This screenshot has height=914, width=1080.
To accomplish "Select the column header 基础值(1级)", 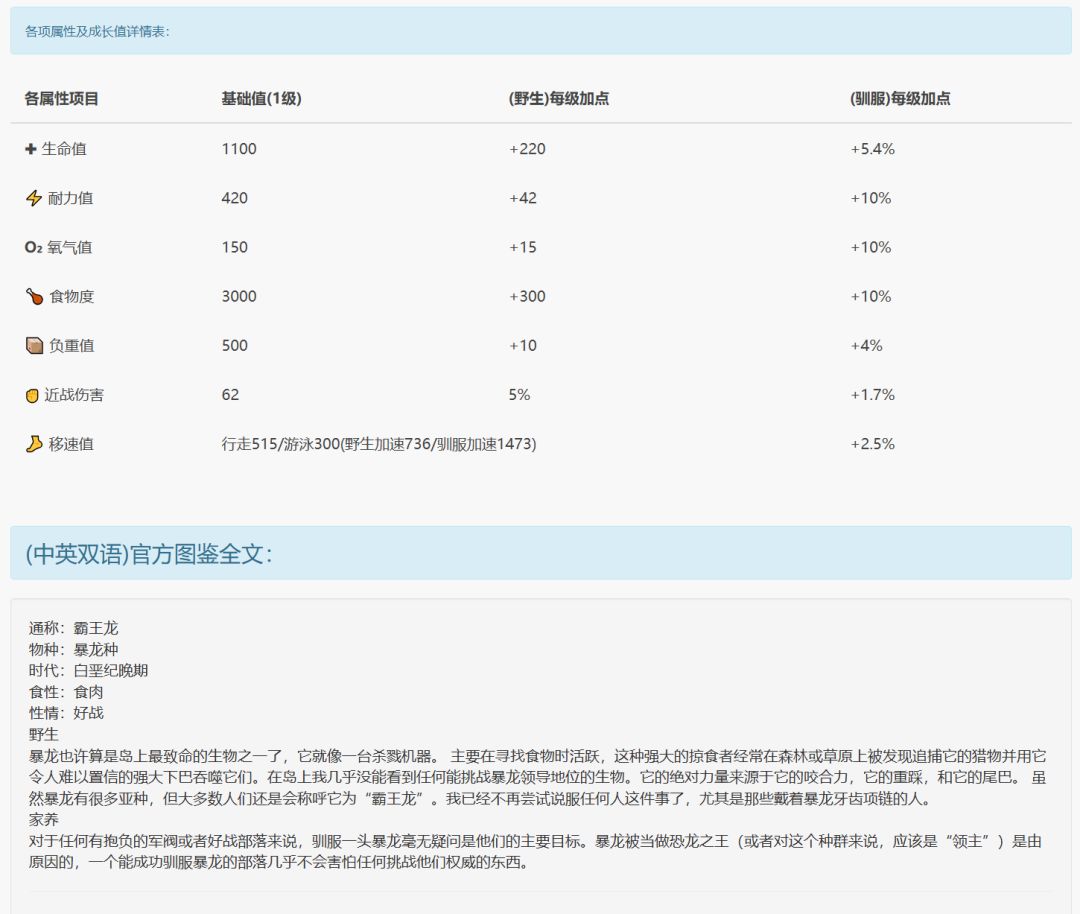I will 261,98.
